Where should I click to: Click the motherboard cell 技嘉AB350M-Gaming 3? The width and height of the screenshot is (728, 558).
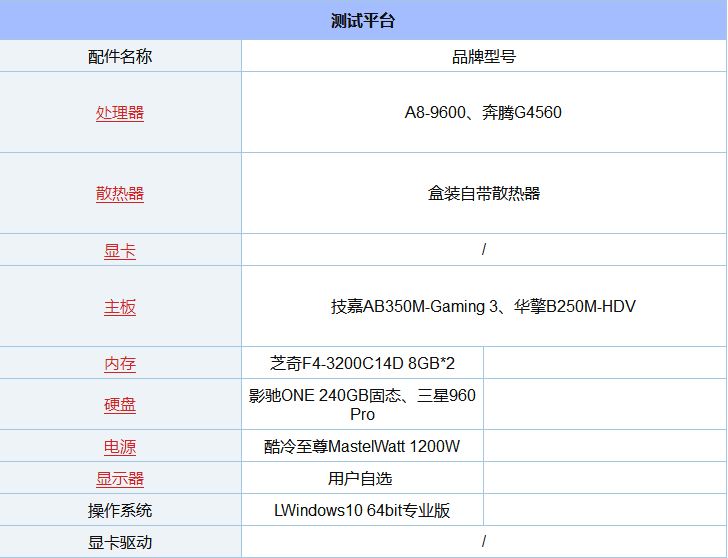(x=484, y=306)
